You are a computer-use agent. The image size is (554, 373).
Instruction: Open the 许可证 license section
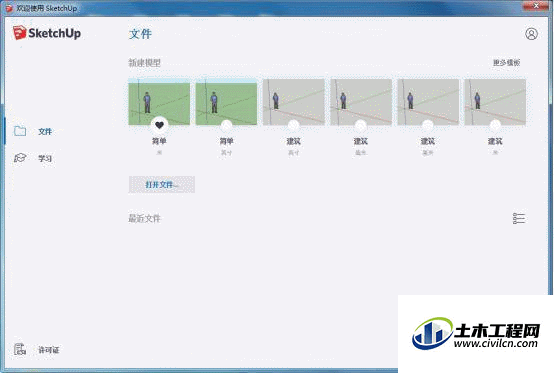(49, 350)
